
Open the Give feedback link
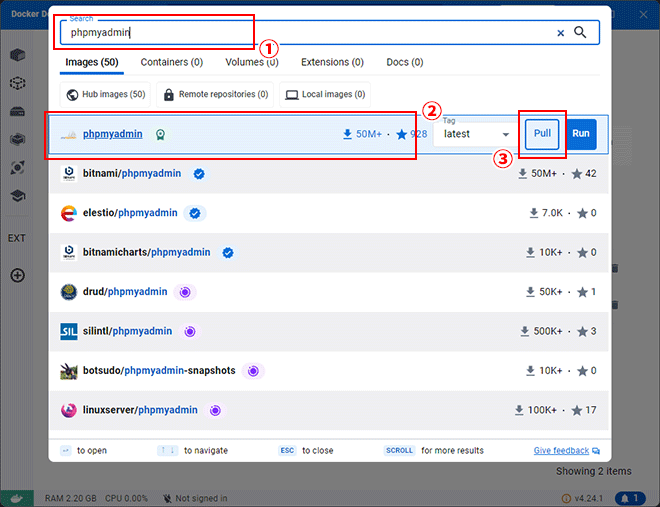coord(566,451)
